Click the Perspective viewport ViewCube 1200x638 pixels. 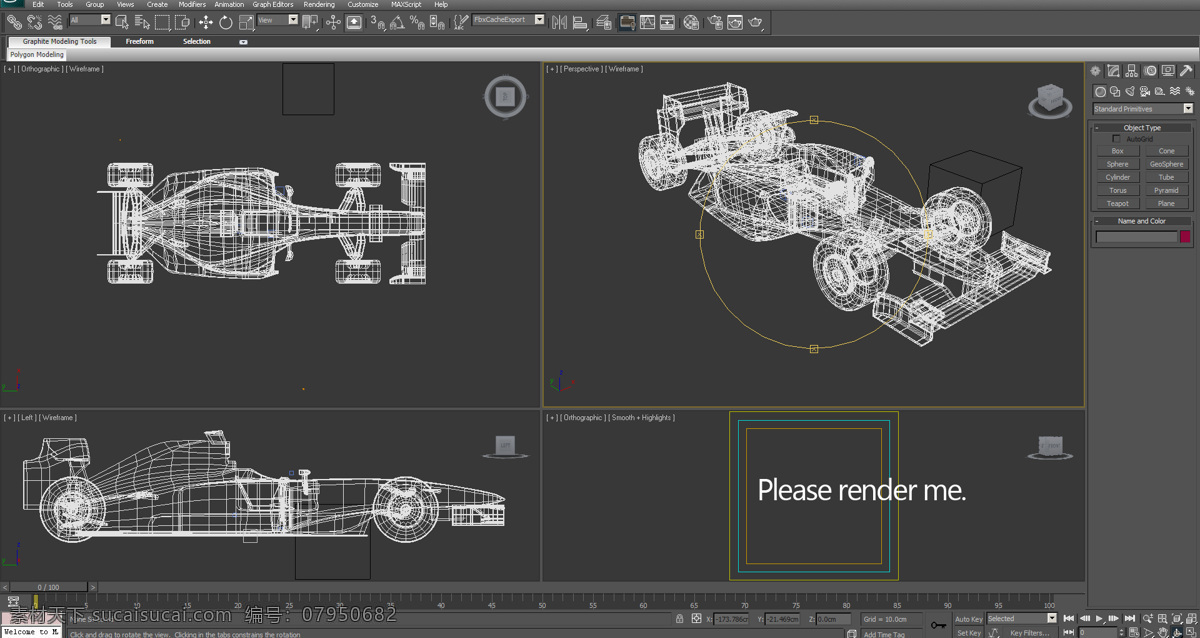pyautogui.click(x=1050, y=100)
